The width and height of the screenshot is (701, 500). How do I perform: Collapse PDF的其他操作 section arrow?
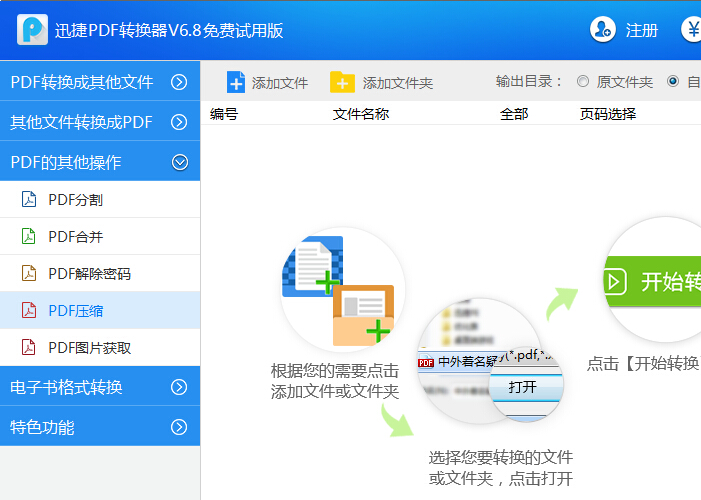point(180,162)
